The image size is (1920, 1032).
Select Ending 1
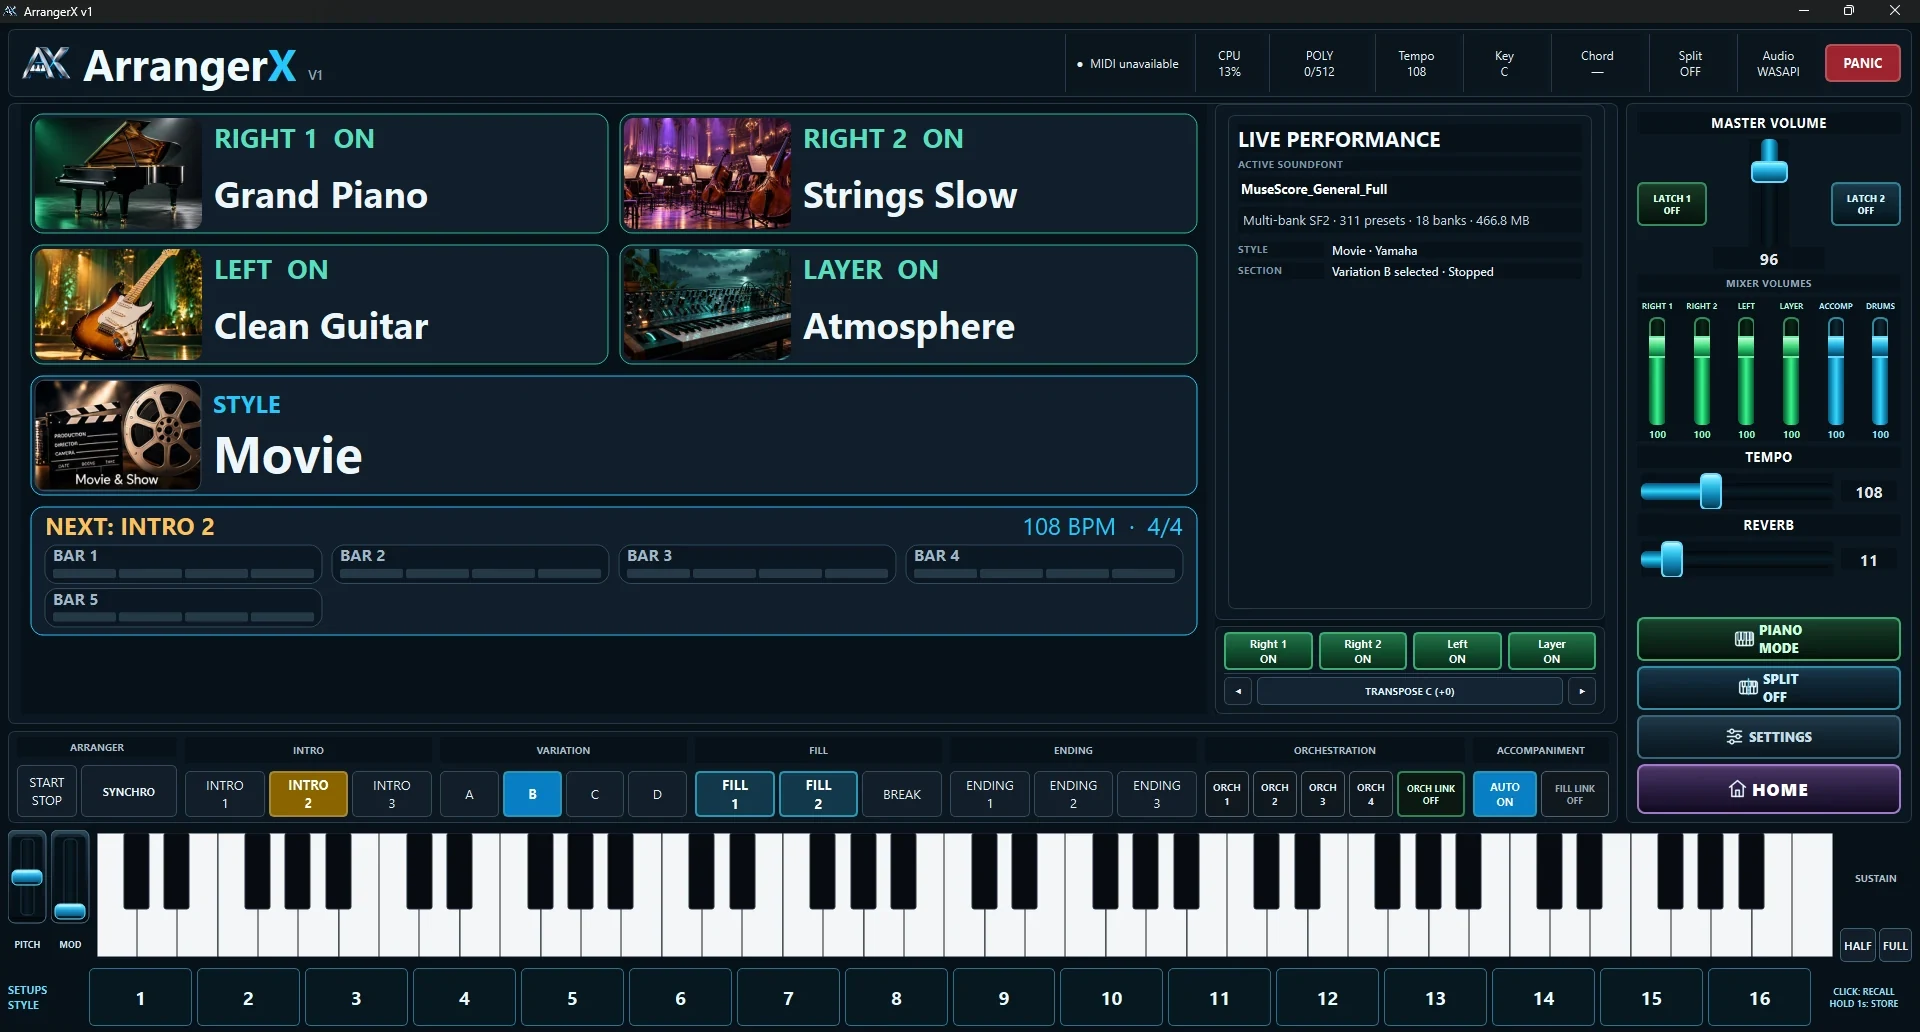tap(990, 794)
